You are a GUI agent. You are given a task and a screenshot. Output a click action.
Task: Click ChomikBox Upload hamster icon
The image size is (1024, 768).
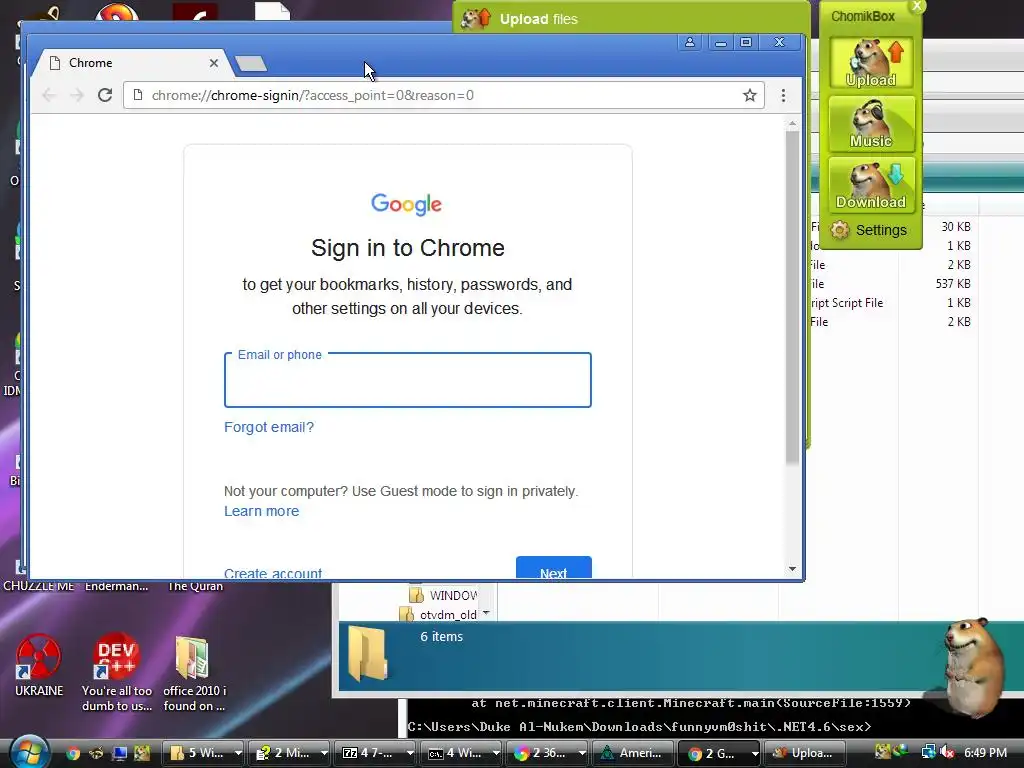click(871, 62)
